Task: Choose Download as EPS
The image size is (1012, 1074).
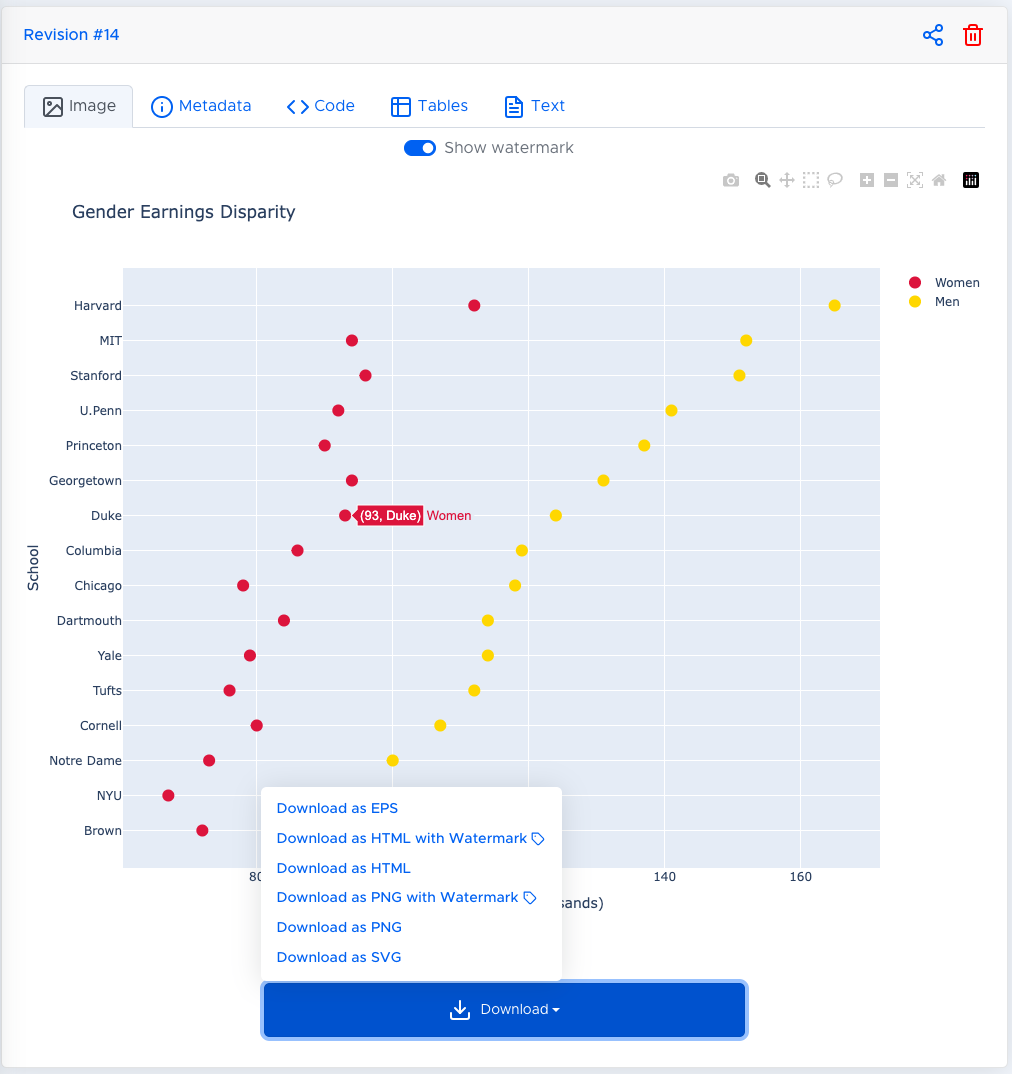Action: (x=337, y=808)
